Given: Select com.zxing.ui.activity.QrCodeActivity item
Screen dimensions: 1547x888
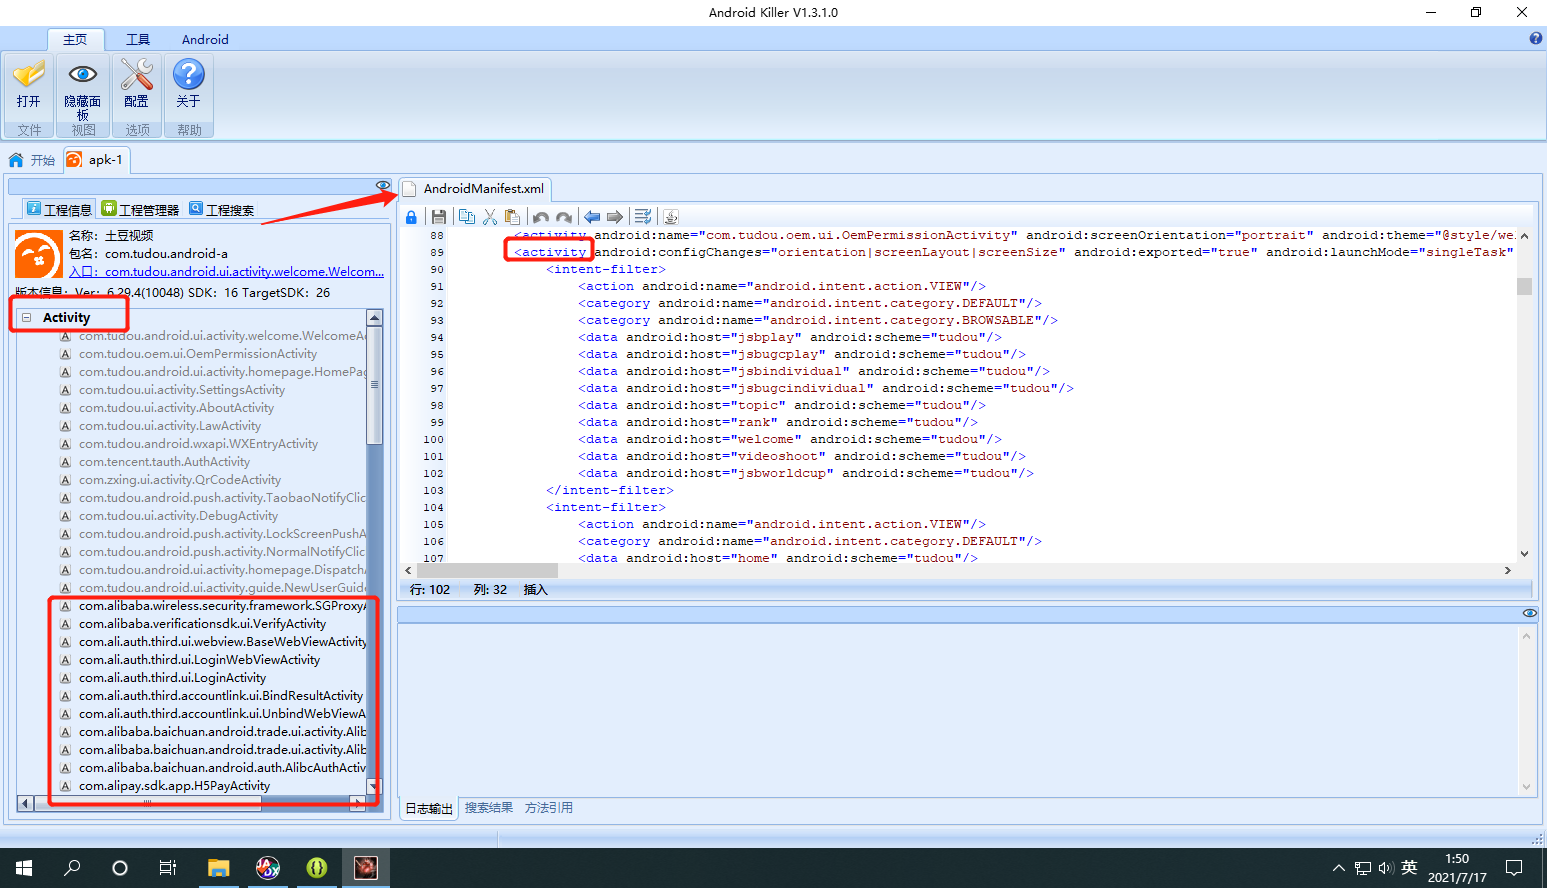Looking at the screenshot, I should point(180,480).
